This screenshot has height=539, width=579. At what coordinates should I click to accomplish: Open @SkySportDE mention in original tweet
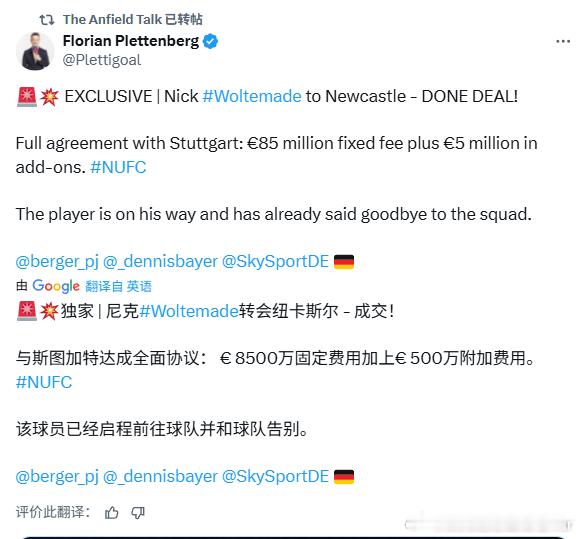click(275, 262)
